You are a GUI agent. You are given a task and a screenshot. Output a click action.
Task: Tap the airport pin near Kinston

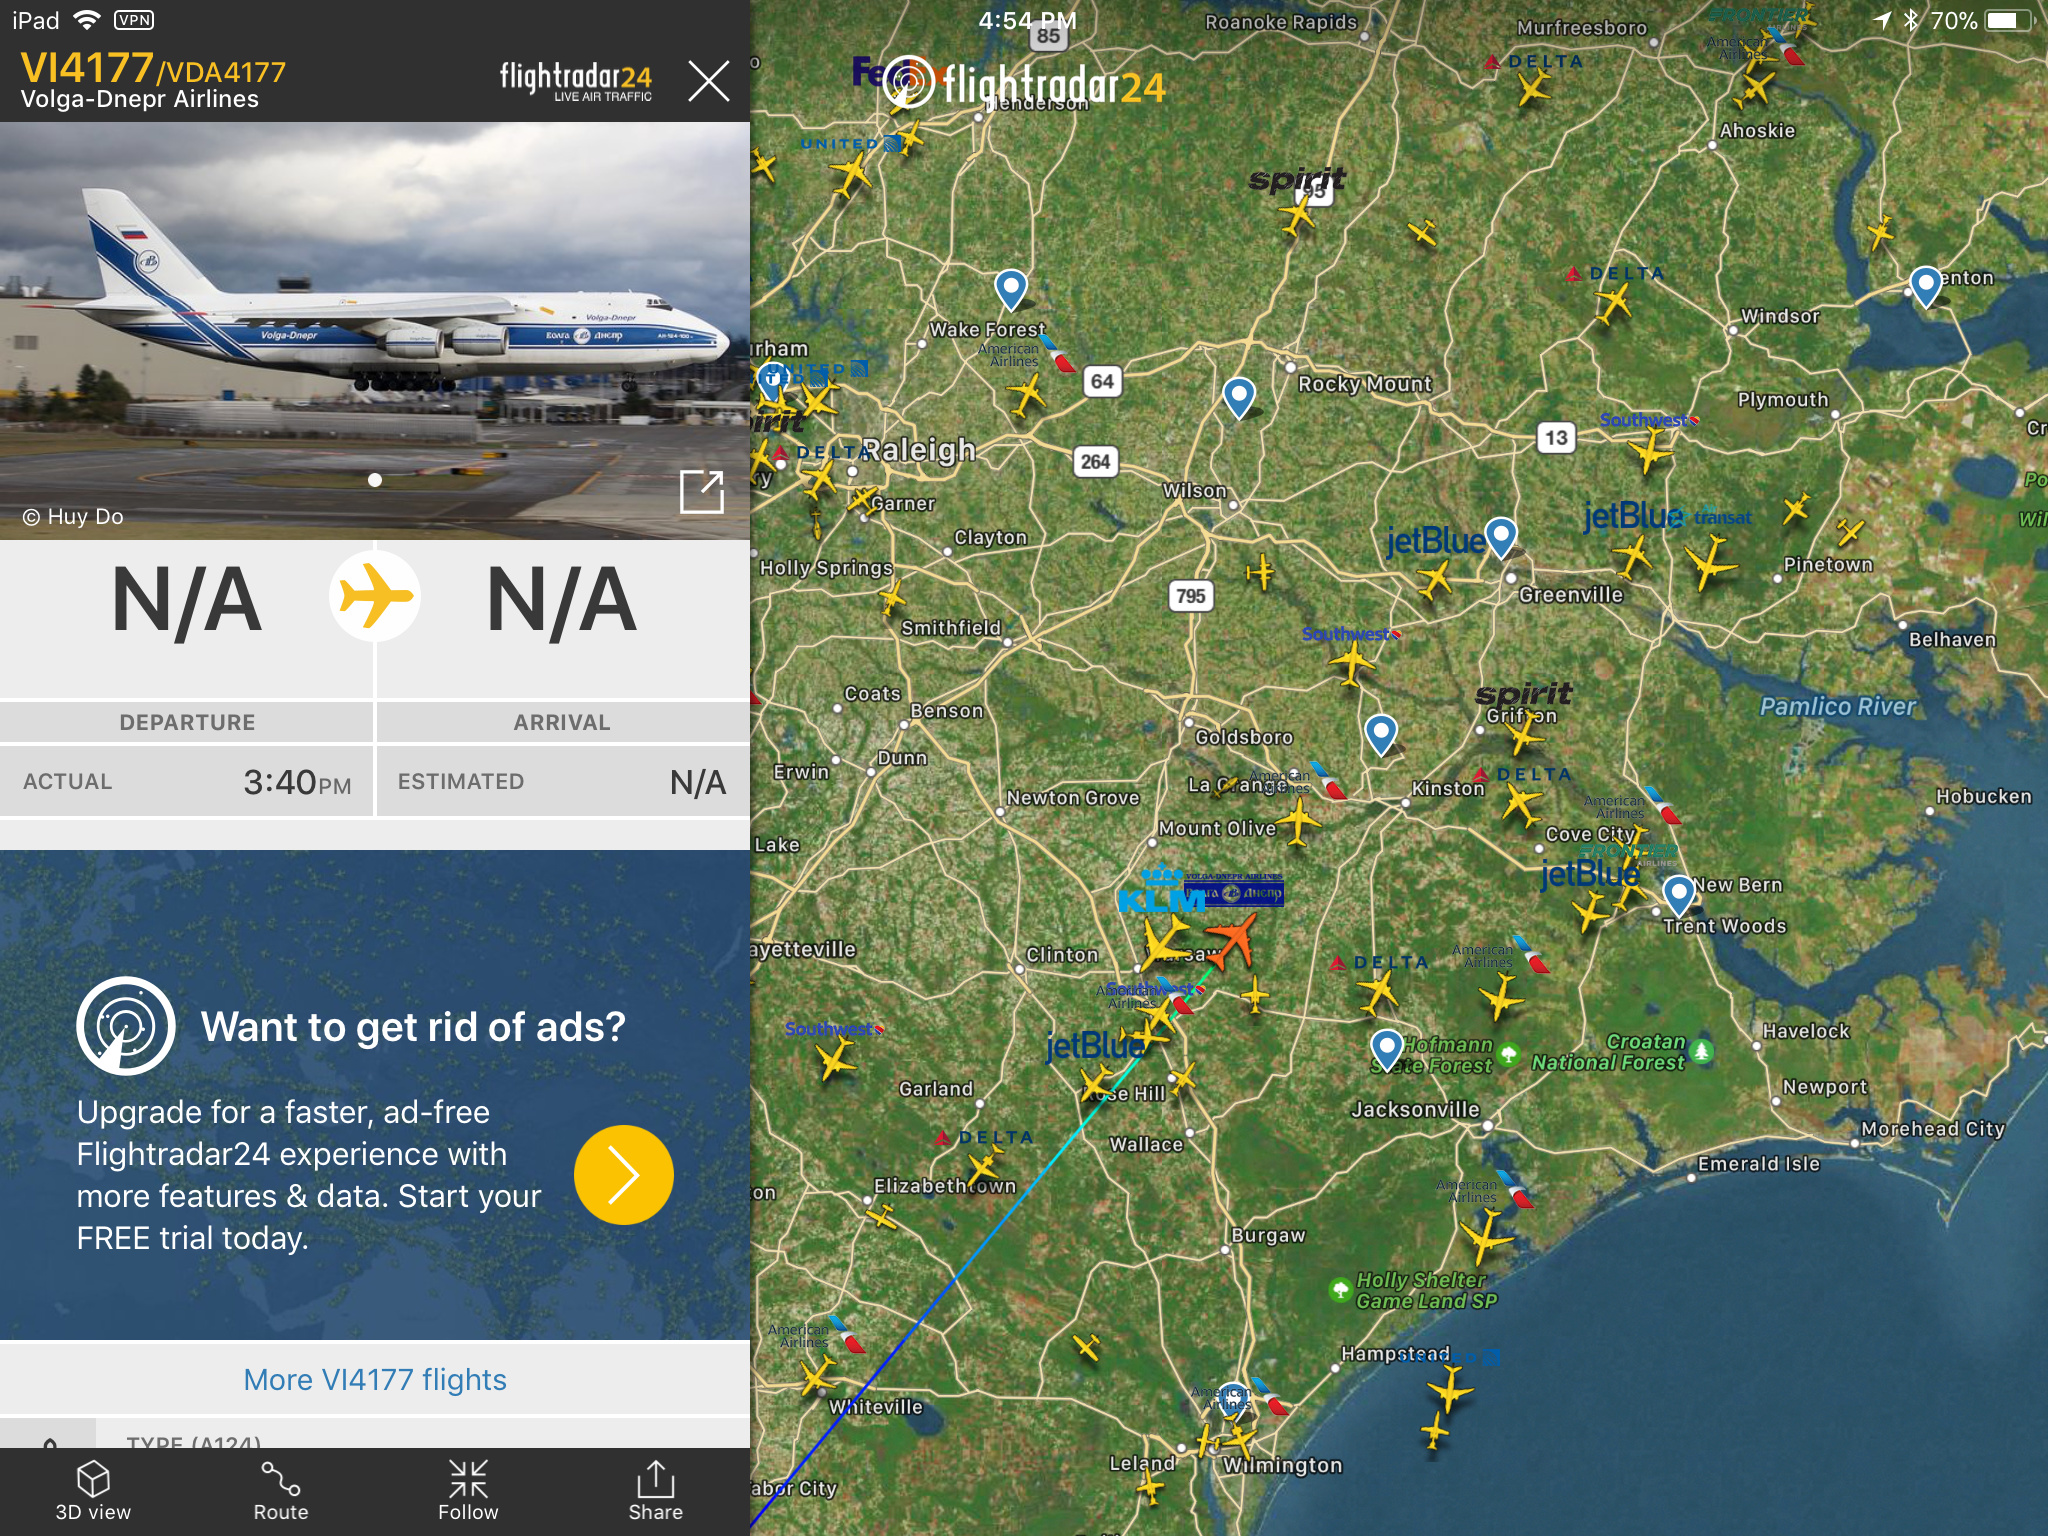(x=1381, y=735)
